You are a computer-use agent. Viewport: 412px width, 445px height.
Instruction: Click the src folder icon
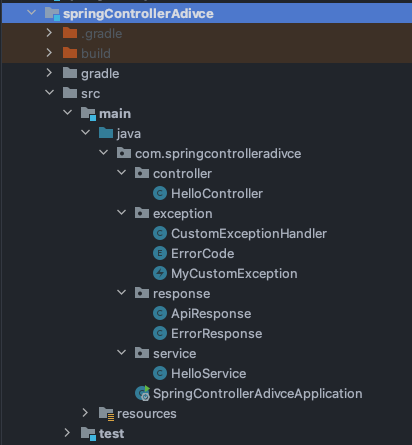(70, 93)
